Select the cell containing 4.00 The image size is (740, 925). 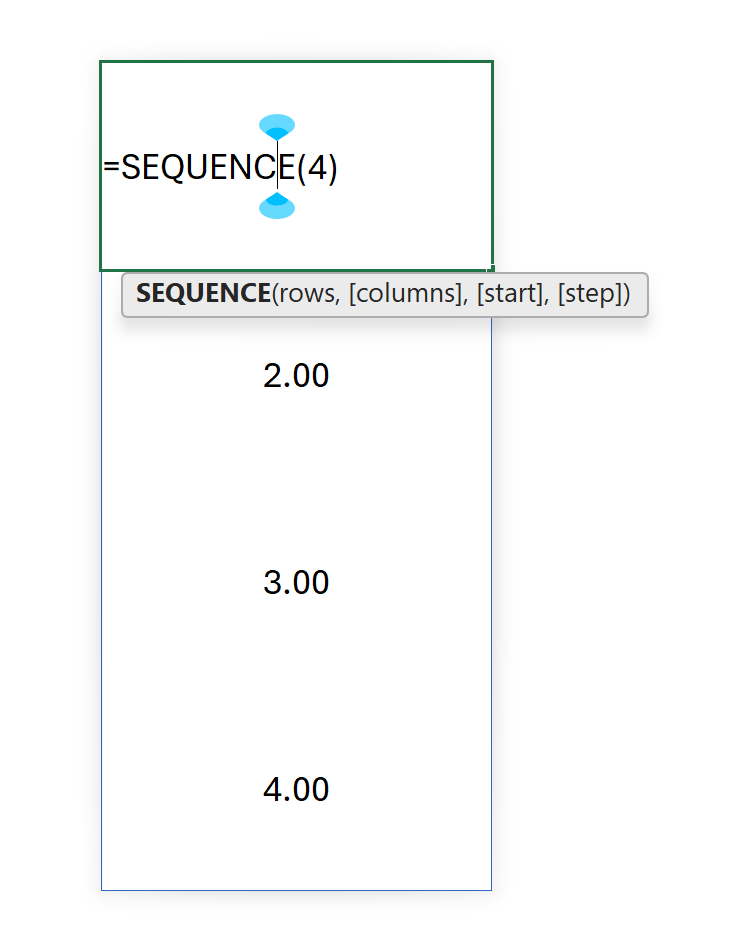click(x=296, y=790)
